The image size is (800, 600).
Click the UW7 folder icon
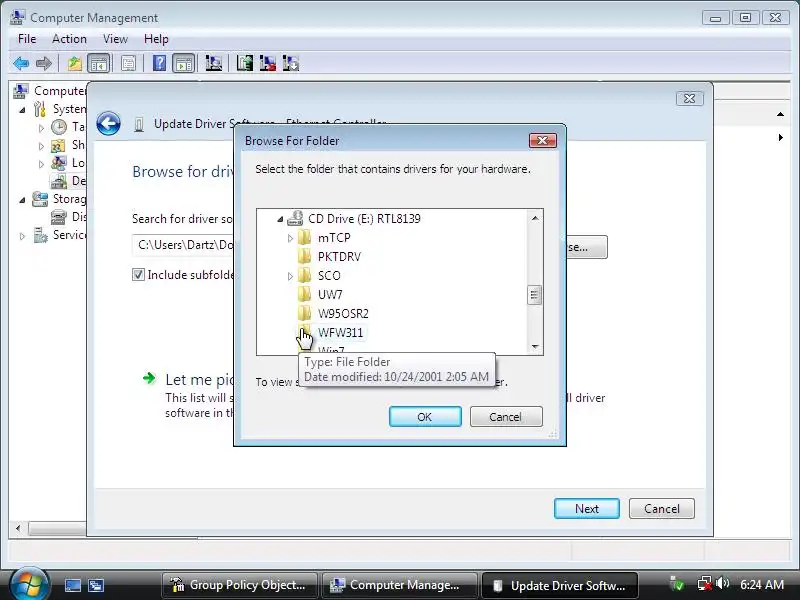click(305, 294)
